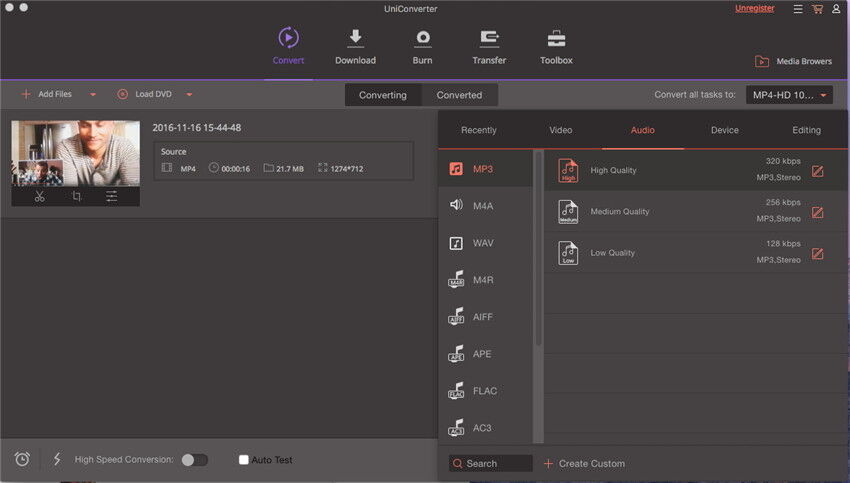Select Medium Quality 256 kbps preset
The height and width of the screenshot is (483, 850).
coord(696,211)
